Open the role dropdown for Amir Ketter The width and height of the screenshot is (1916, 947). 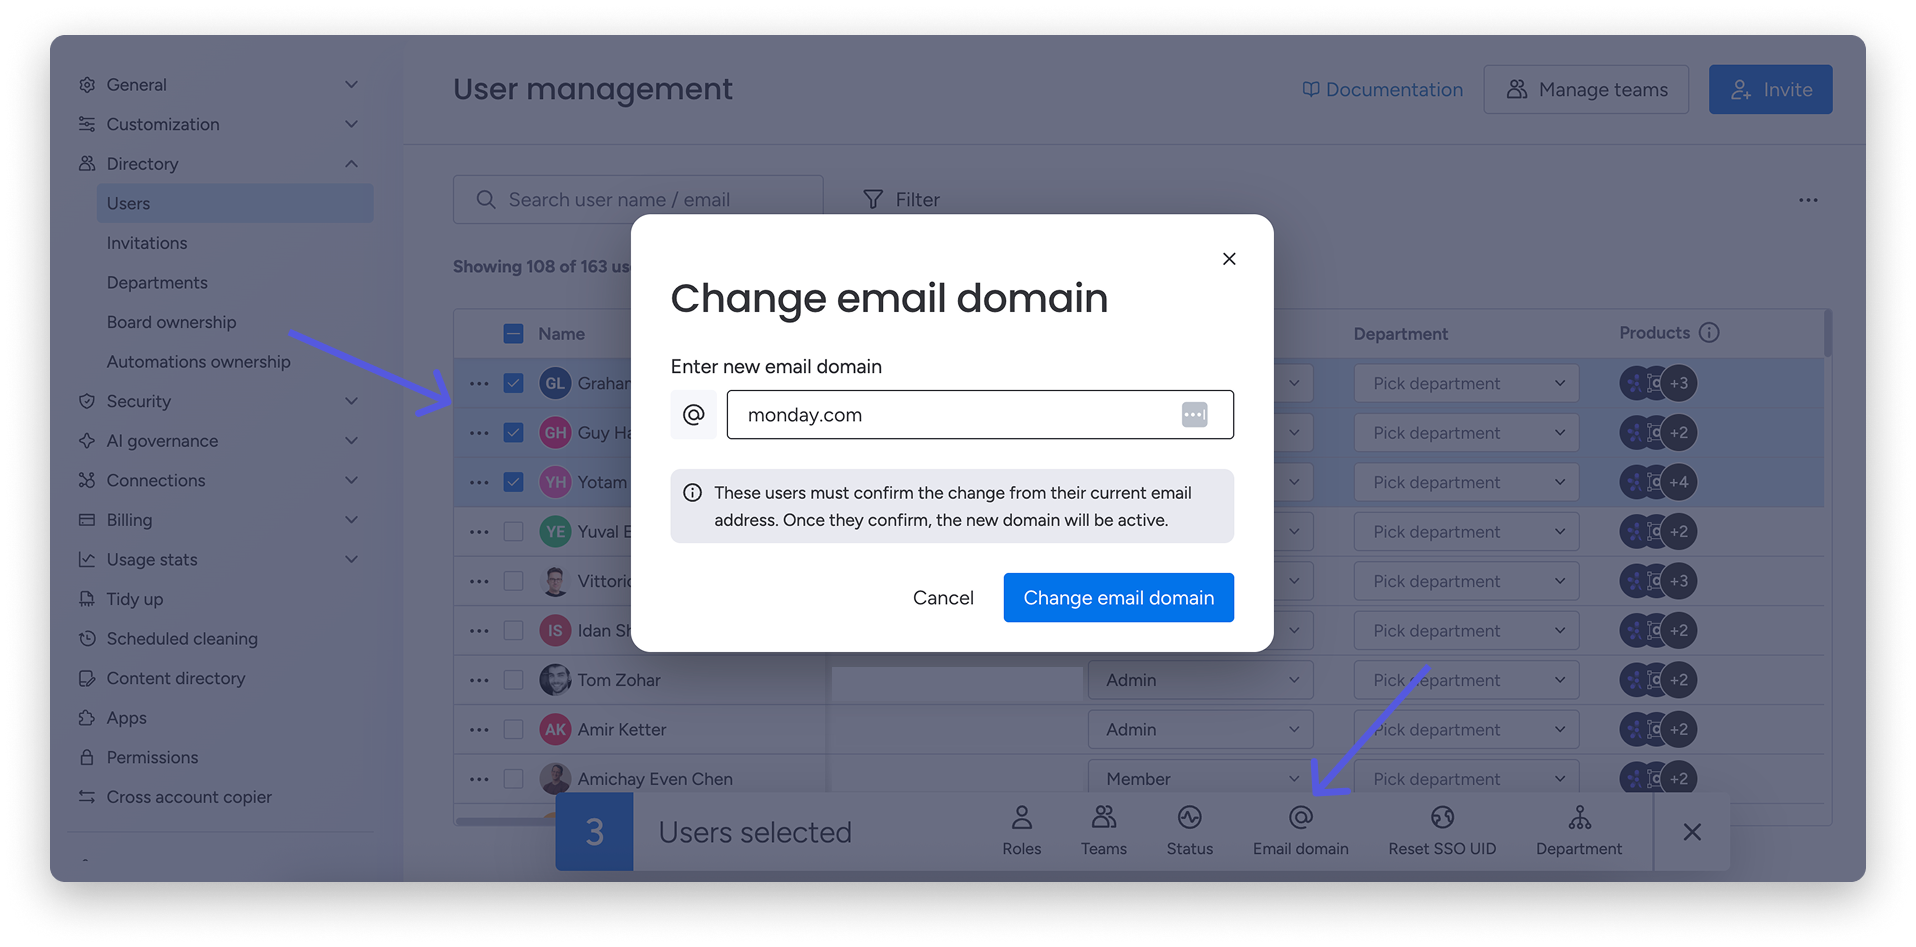point(1201,730)
